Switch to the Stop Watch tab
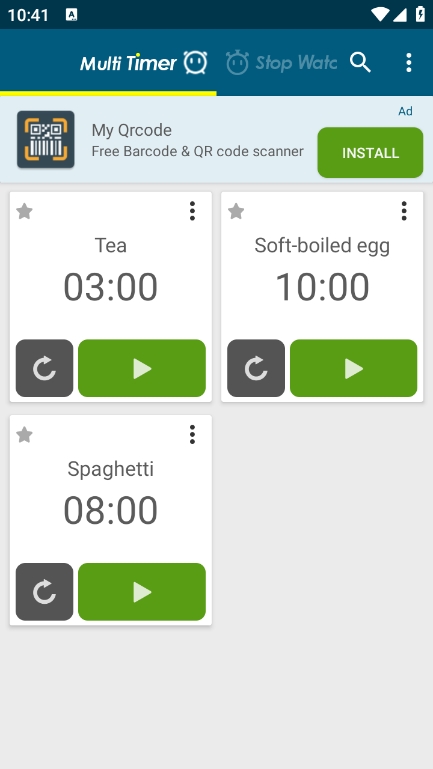 (x=281, y=63)
